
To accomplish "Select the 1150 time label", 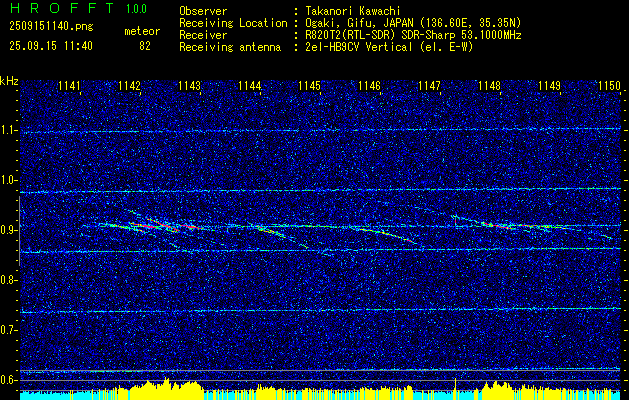I will [x=609, y=86].
